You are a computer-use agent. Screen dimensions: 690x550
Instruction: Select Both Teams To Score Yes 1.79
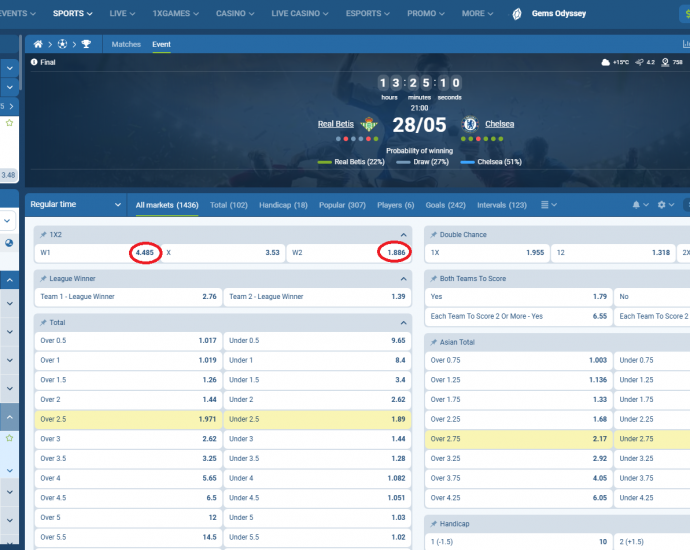518,297
